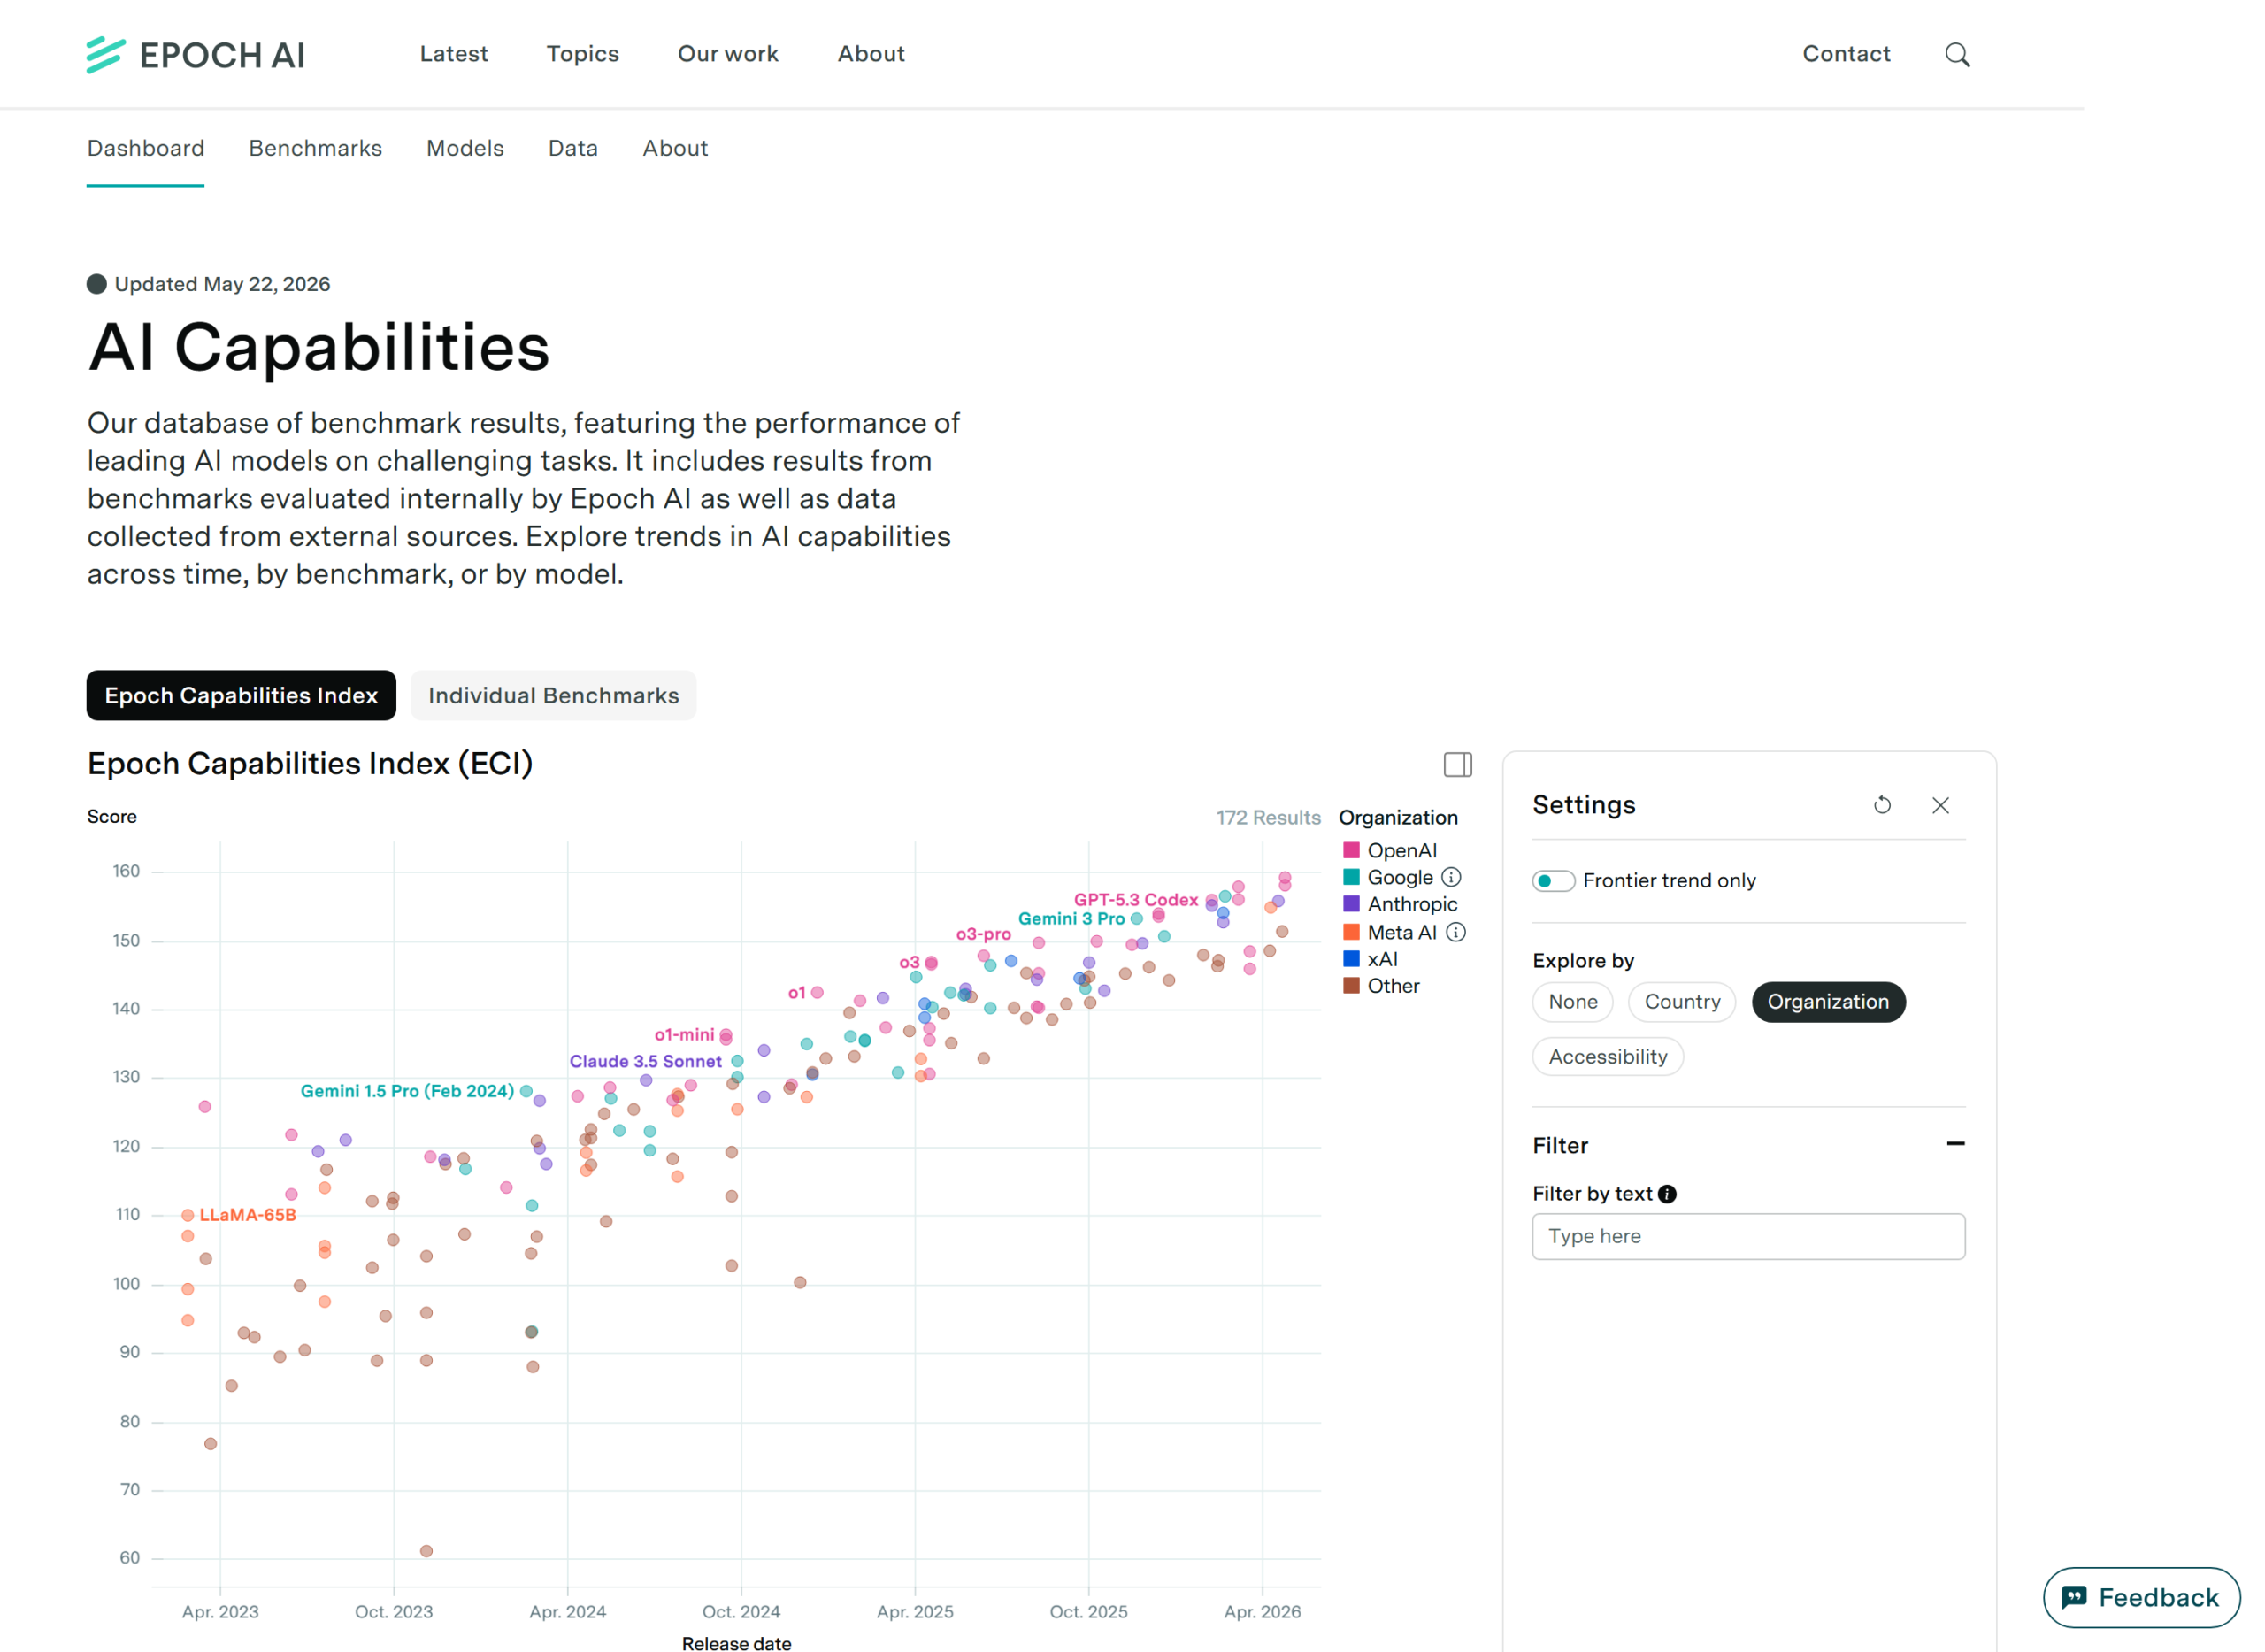Click the Meta AI legend color swatch
This screenshot has width=2265, height=1652.
(1351, 932)
